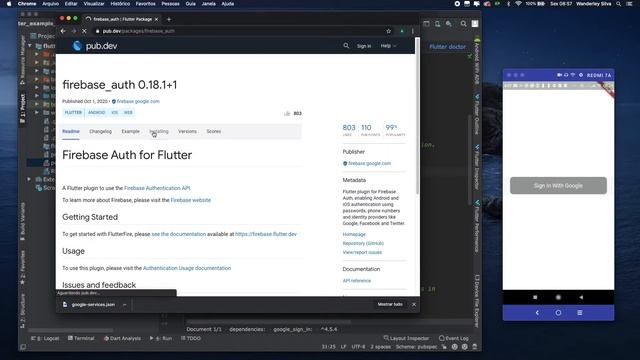Viewport: 640px width, 360px height.
Task: Collapse the top project tree folder
Action: (x=30, y=46)
